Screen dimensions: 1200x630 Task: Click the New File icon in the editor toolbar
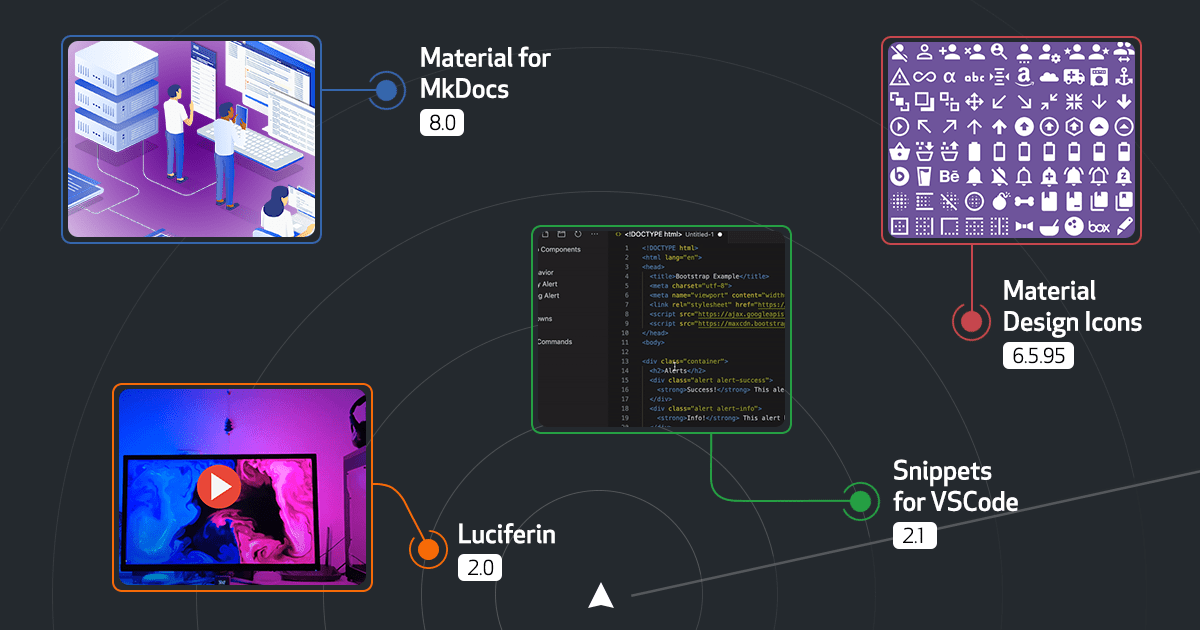(x=545, y=234)
